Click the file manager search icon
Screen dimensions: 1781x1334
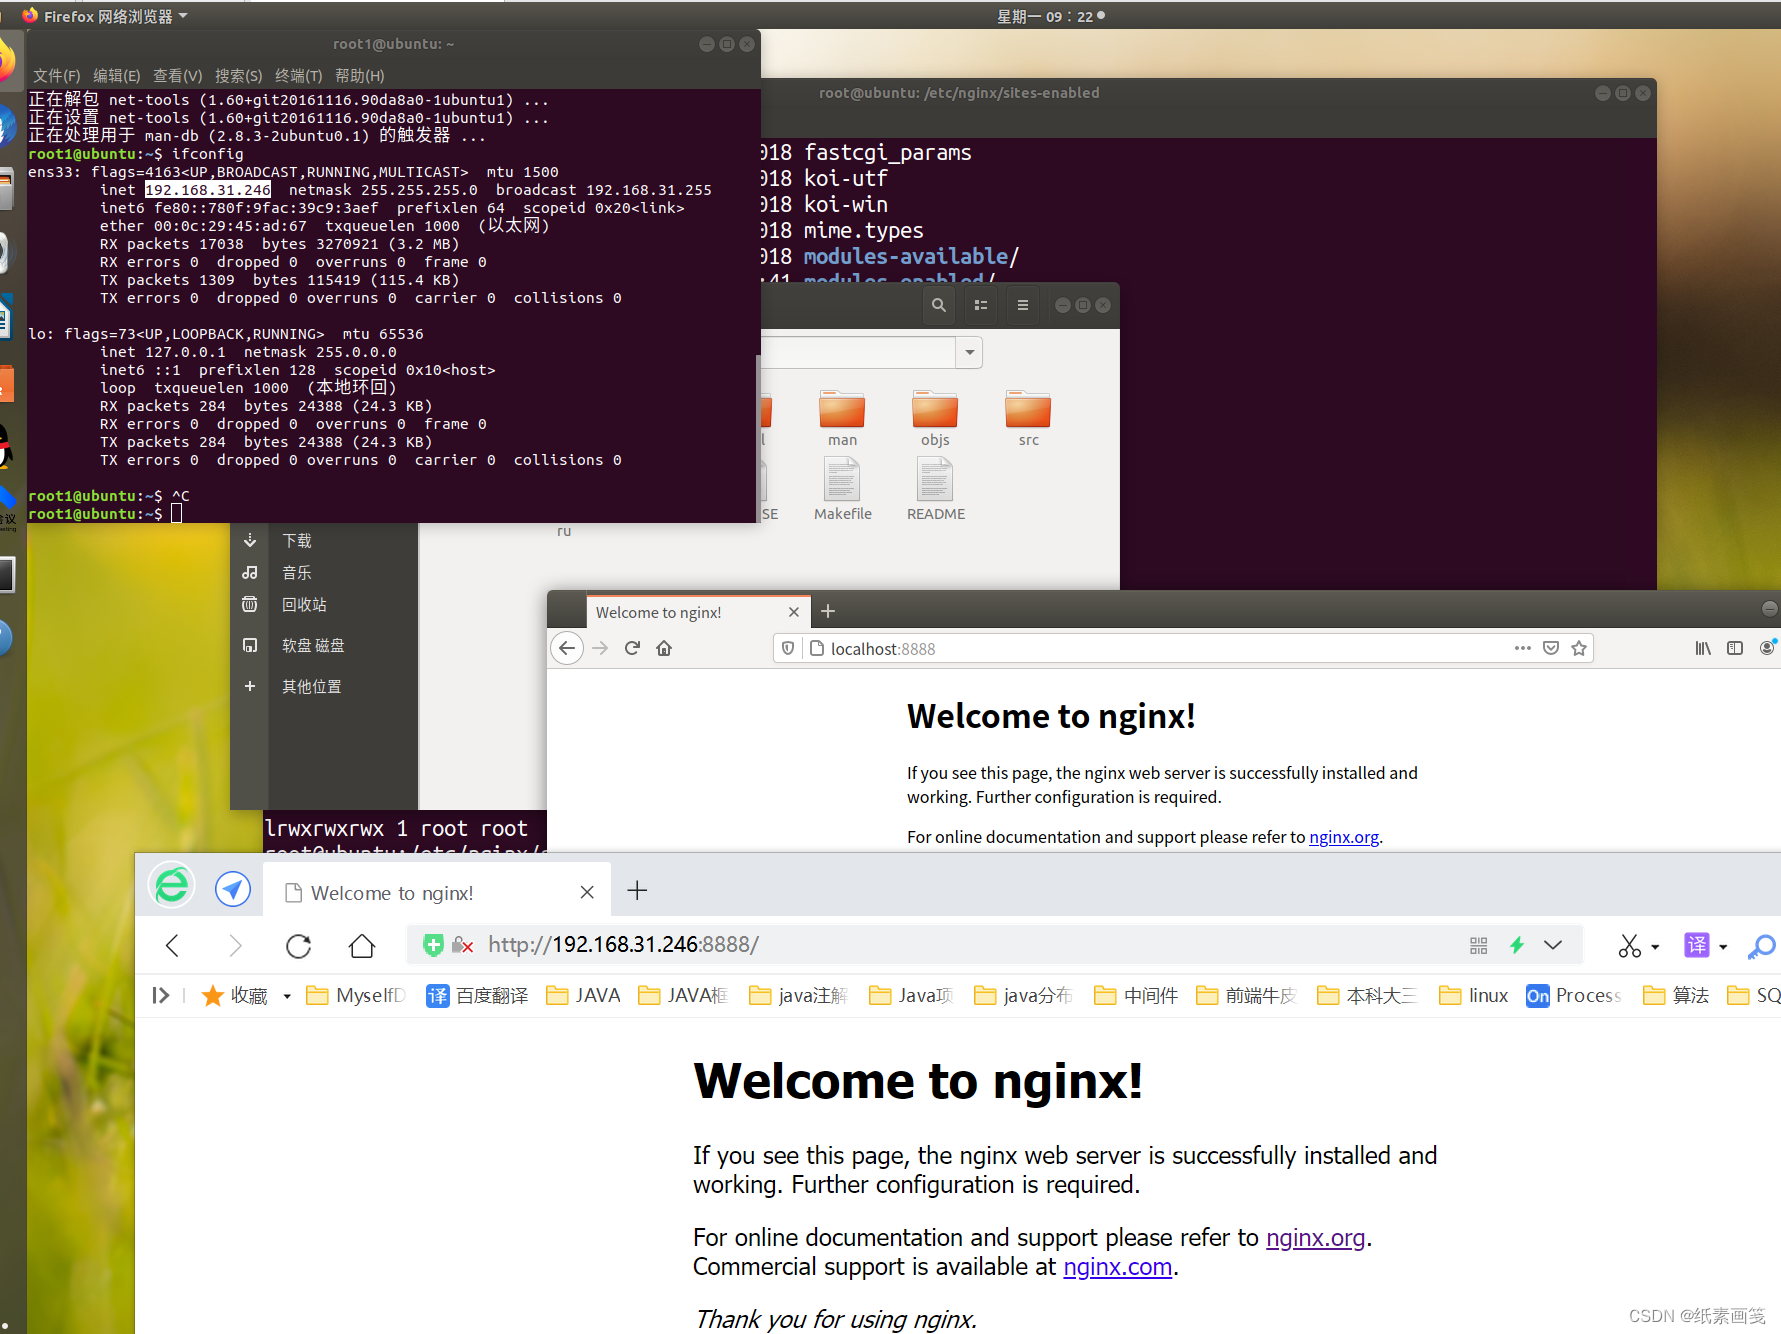click(x=939, y=305)
